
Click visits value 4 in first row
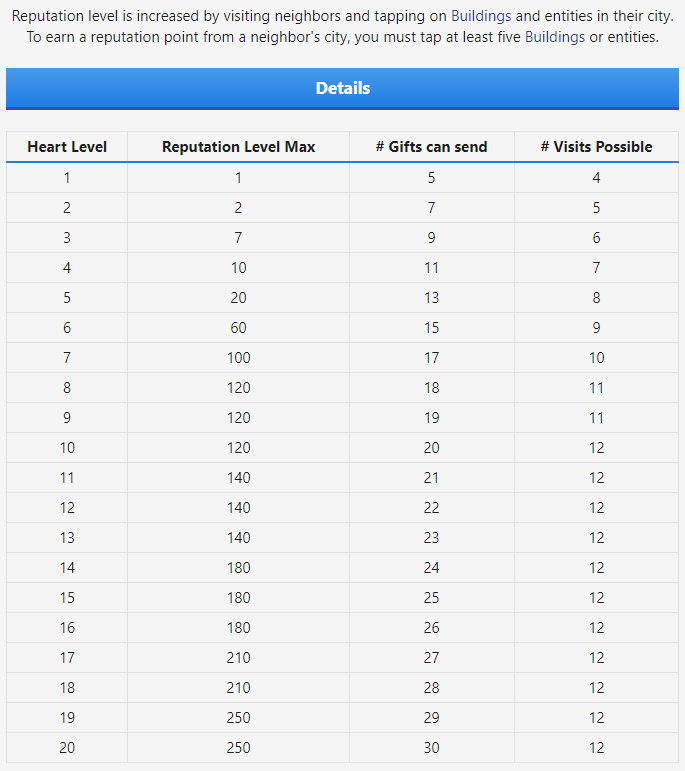pos(596,178)
